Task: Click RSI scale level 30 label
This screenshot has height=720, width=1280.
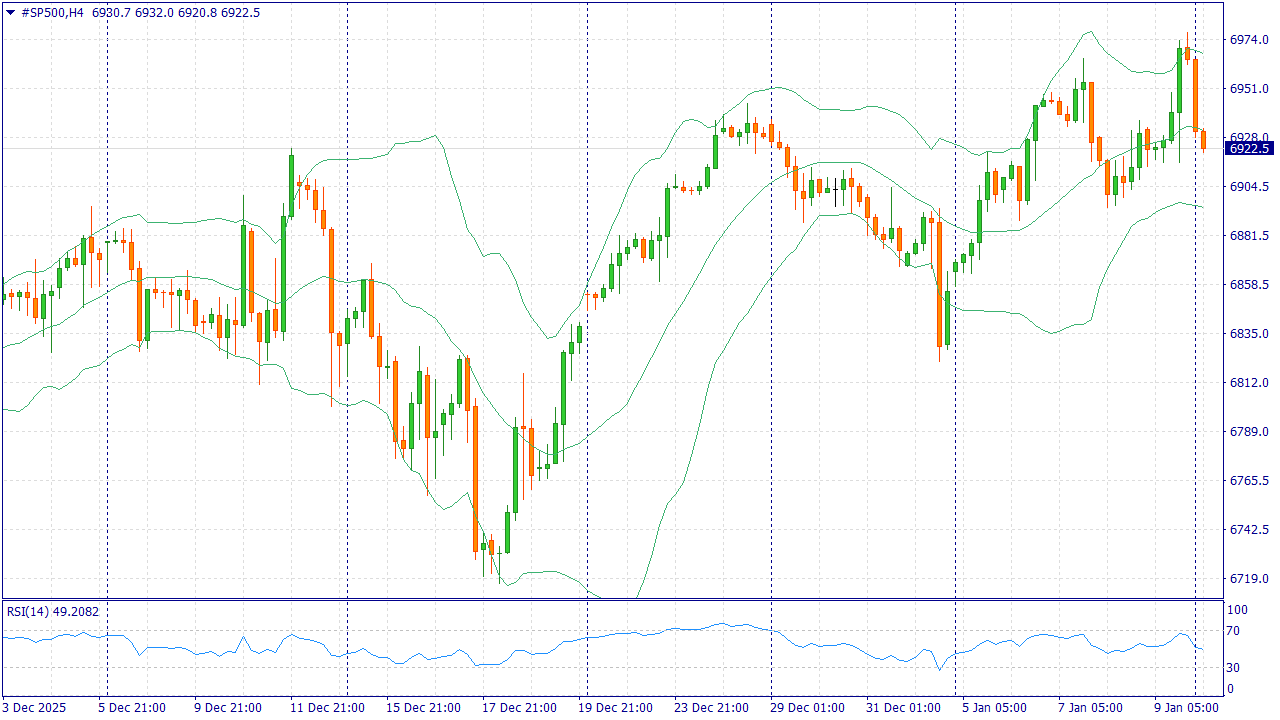Action: 1234,668
